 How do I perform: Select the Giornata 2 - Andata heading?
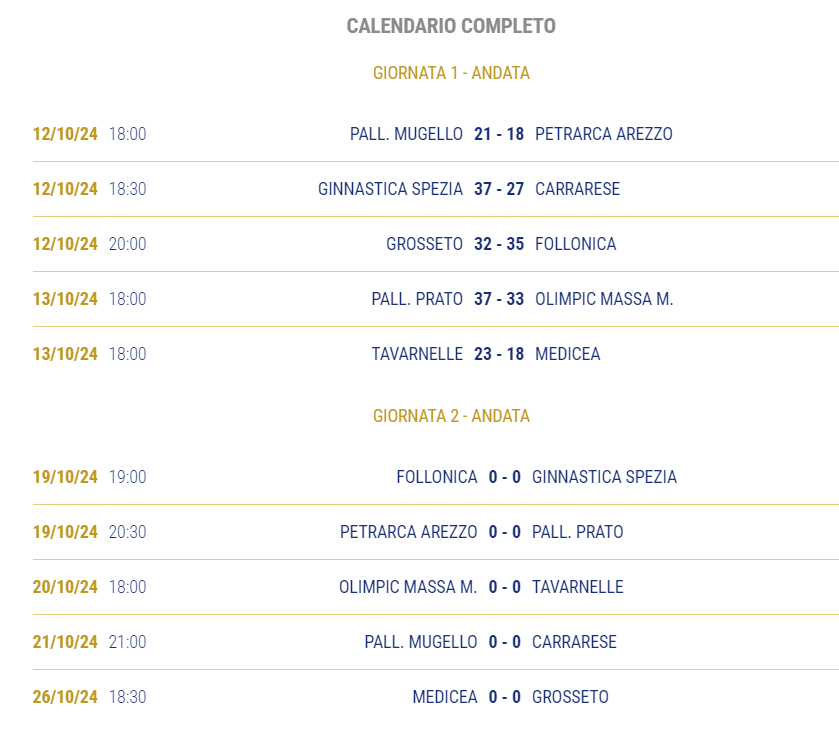click(x=451, y=416)
